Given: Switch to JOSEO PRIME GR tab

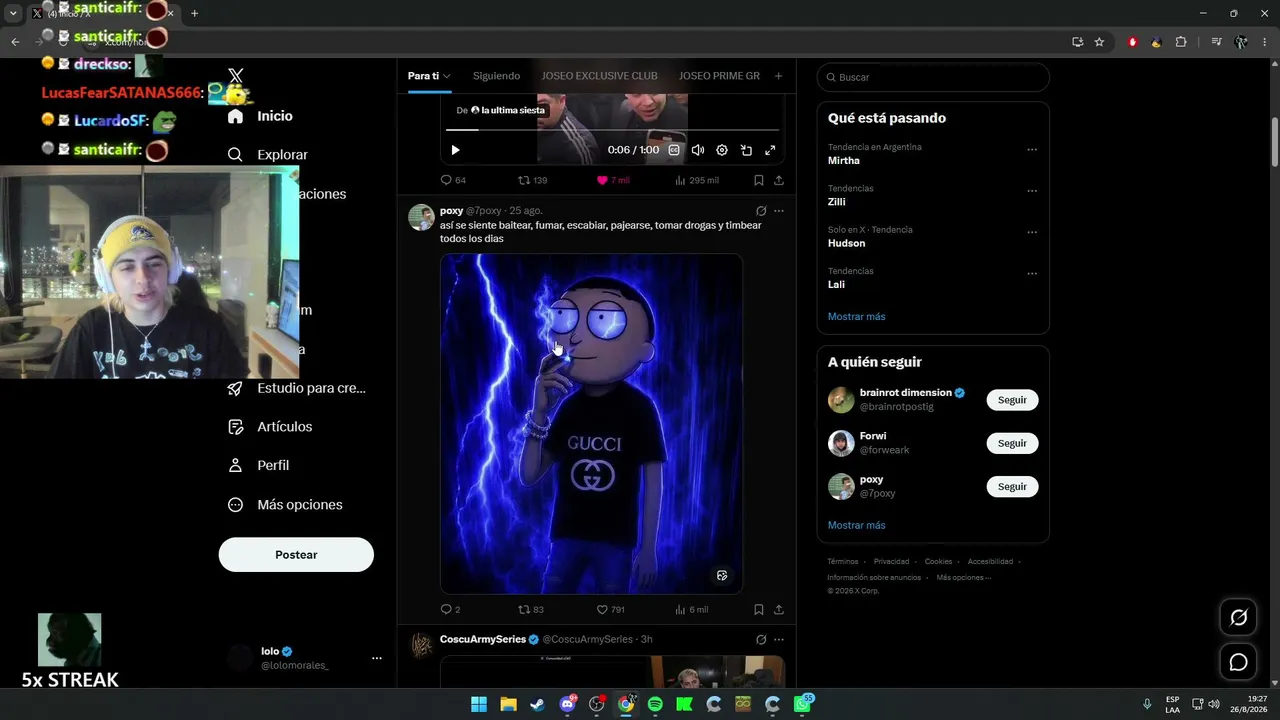Looking at the screenshot, I should pos(719,76).
